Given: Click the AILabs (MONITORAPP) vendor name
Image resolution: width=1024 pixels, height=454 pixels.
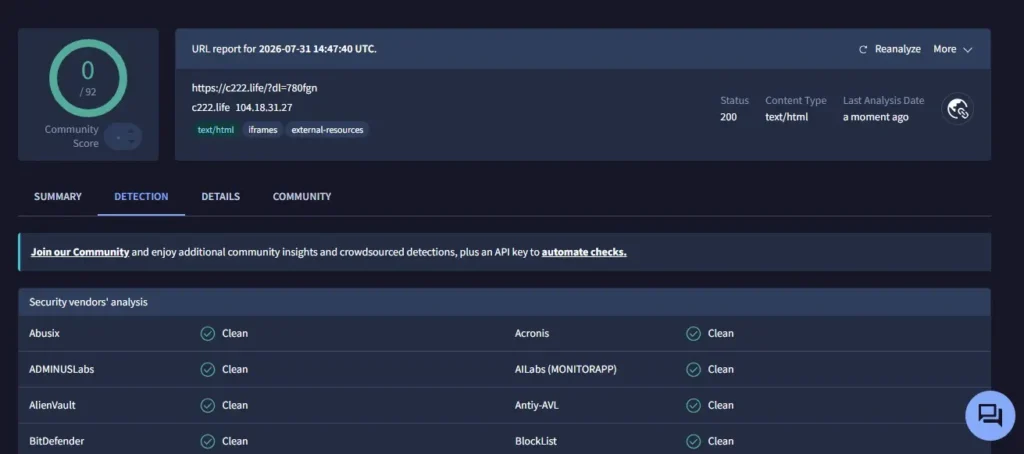Looking at the screenshot, I should pos(566,370).
